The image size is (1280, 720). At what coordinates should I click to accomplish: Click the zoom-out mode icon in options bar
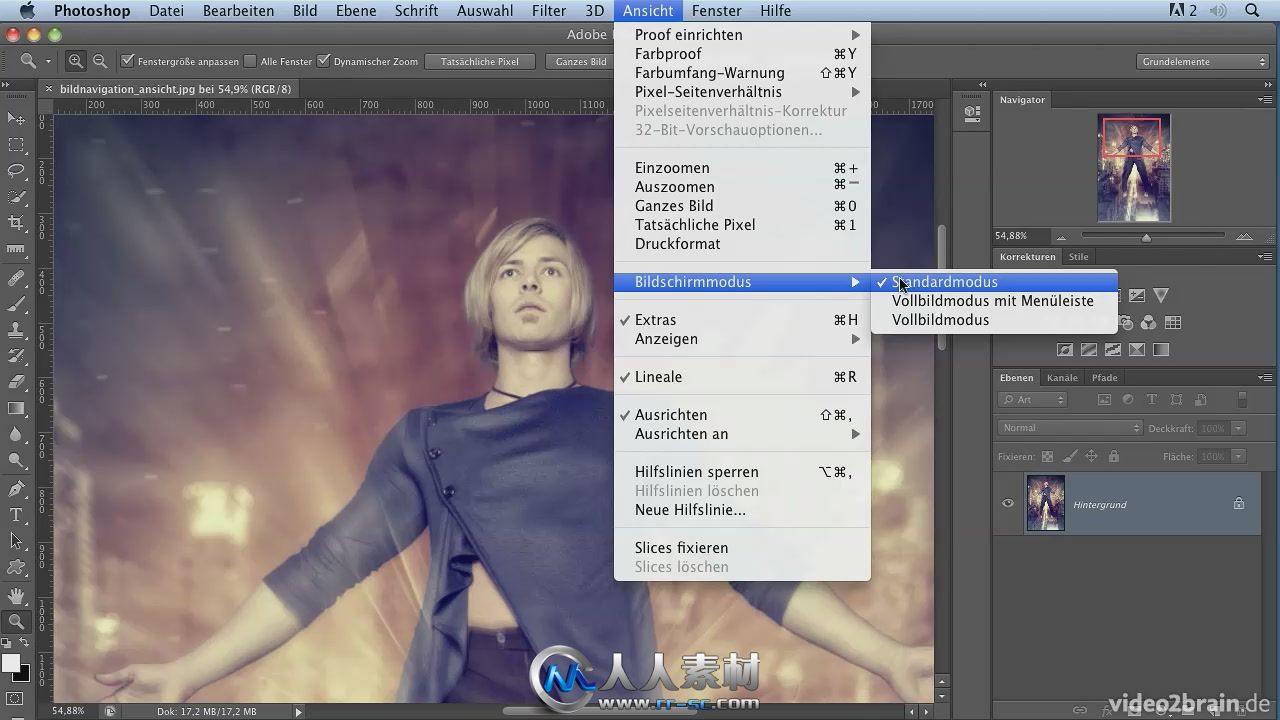pyautogui.click(x=99, y=61)
